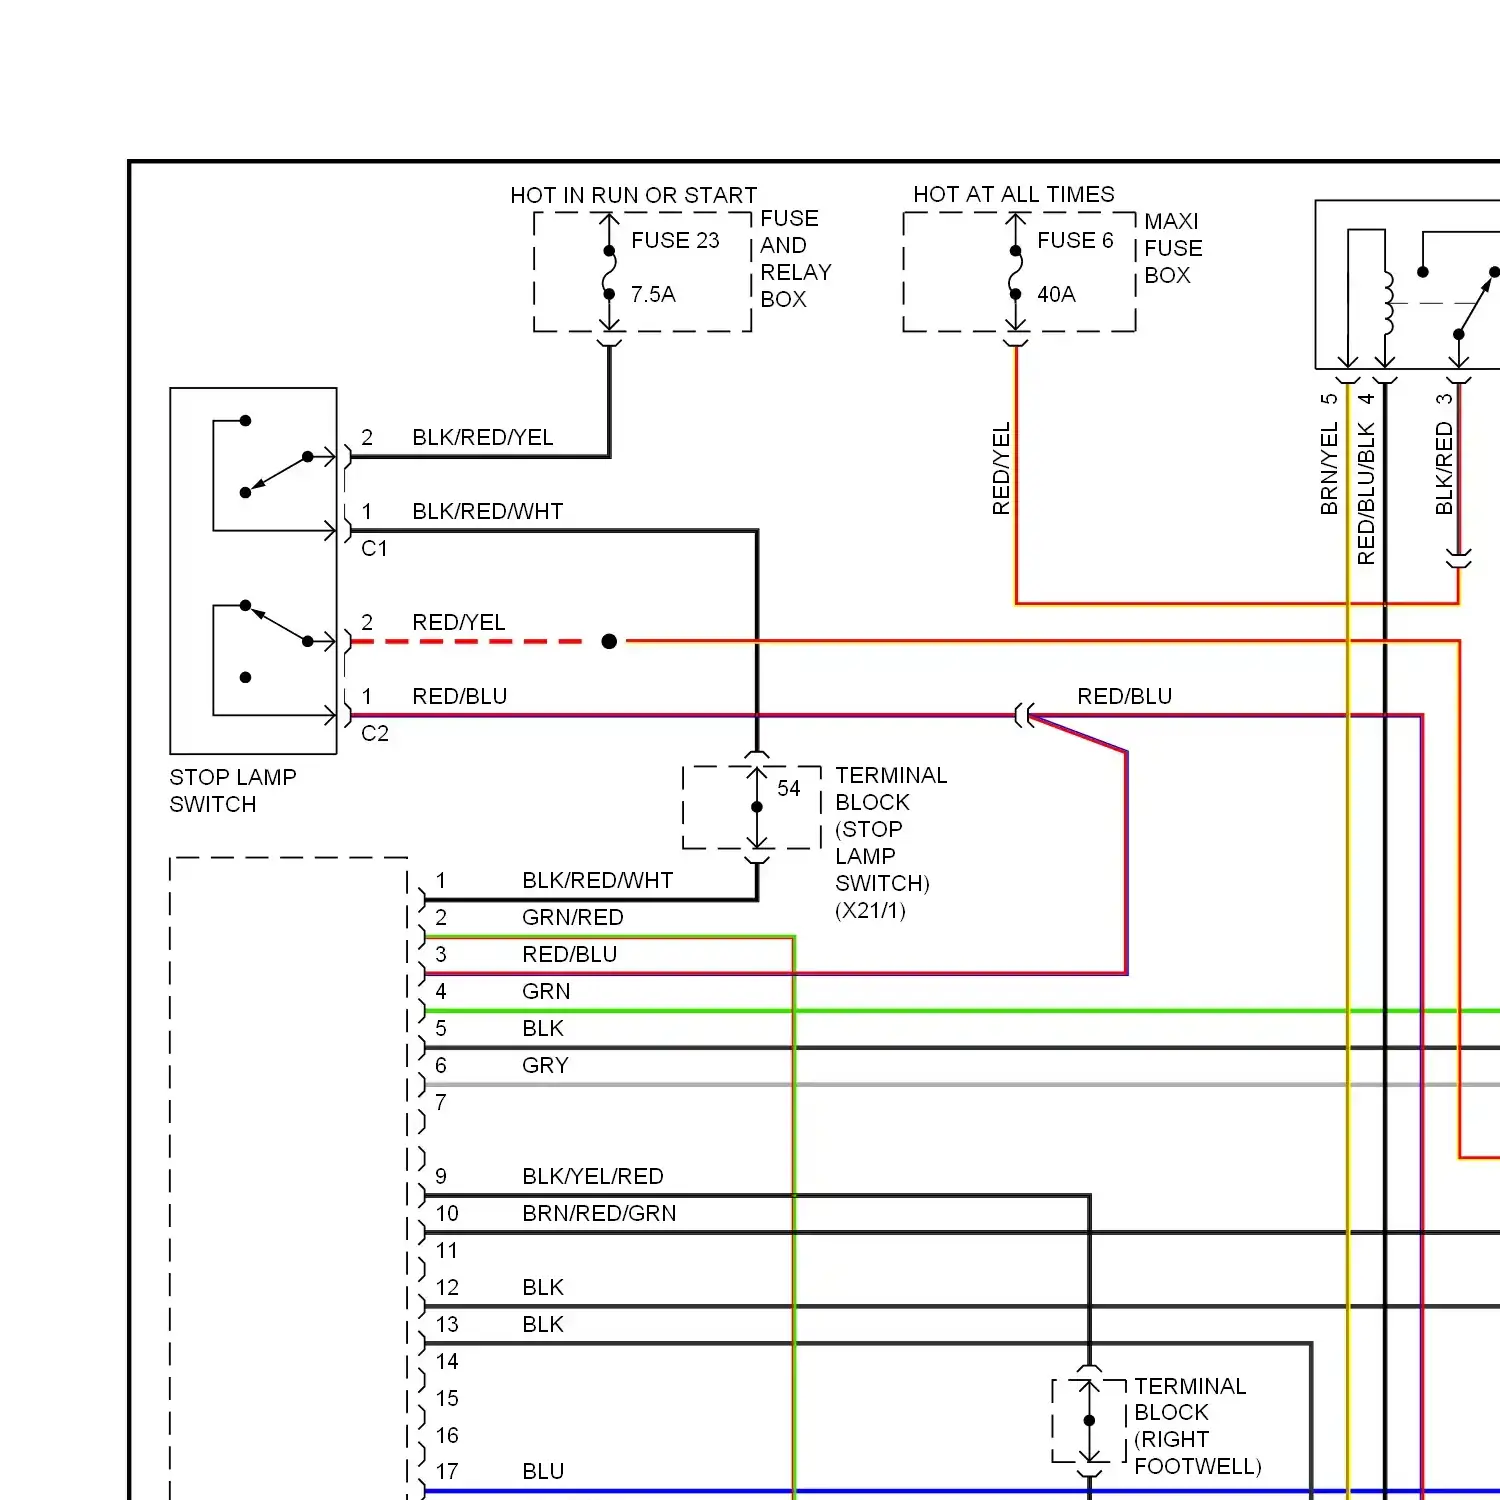The image size is (1500, 1500).
Task: Click the TERMINAL BLOCK (RIGHT FOOTWELL) caption
Action: pos(1197,1426)
